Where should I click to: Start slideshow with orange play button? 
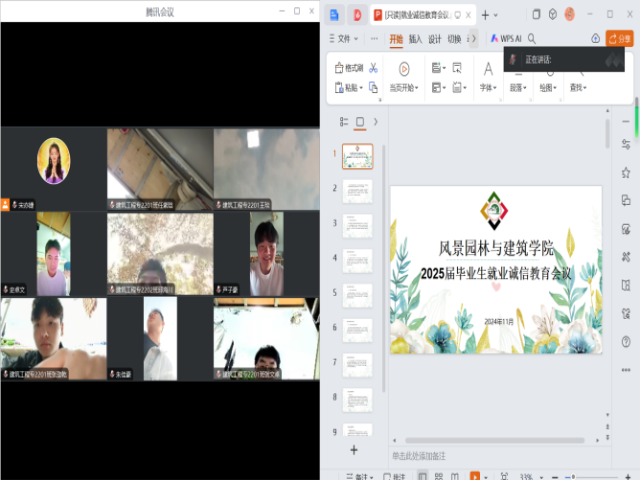[x=473, y=476]
